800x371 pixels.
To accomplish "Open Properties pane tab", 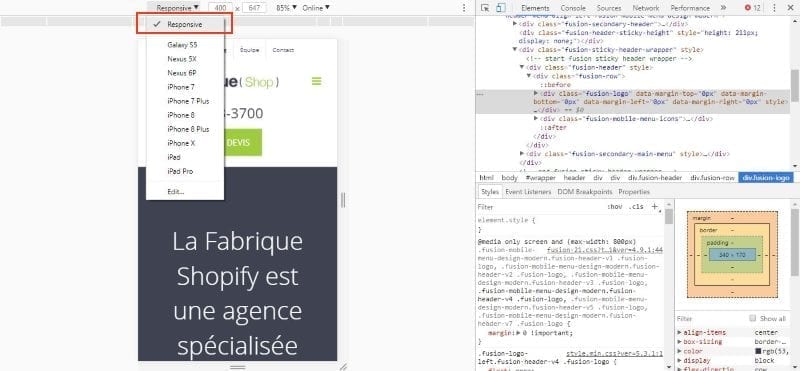I will coord(634,192).
